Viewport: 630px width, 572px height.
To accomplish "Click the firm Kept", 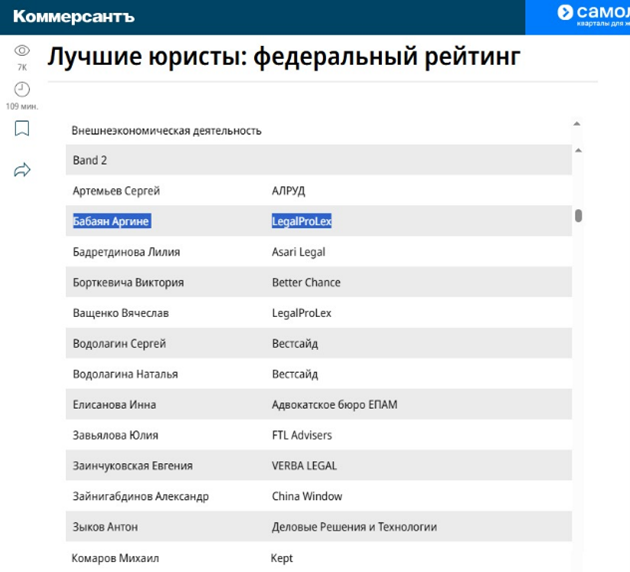I will click(282, 558).
